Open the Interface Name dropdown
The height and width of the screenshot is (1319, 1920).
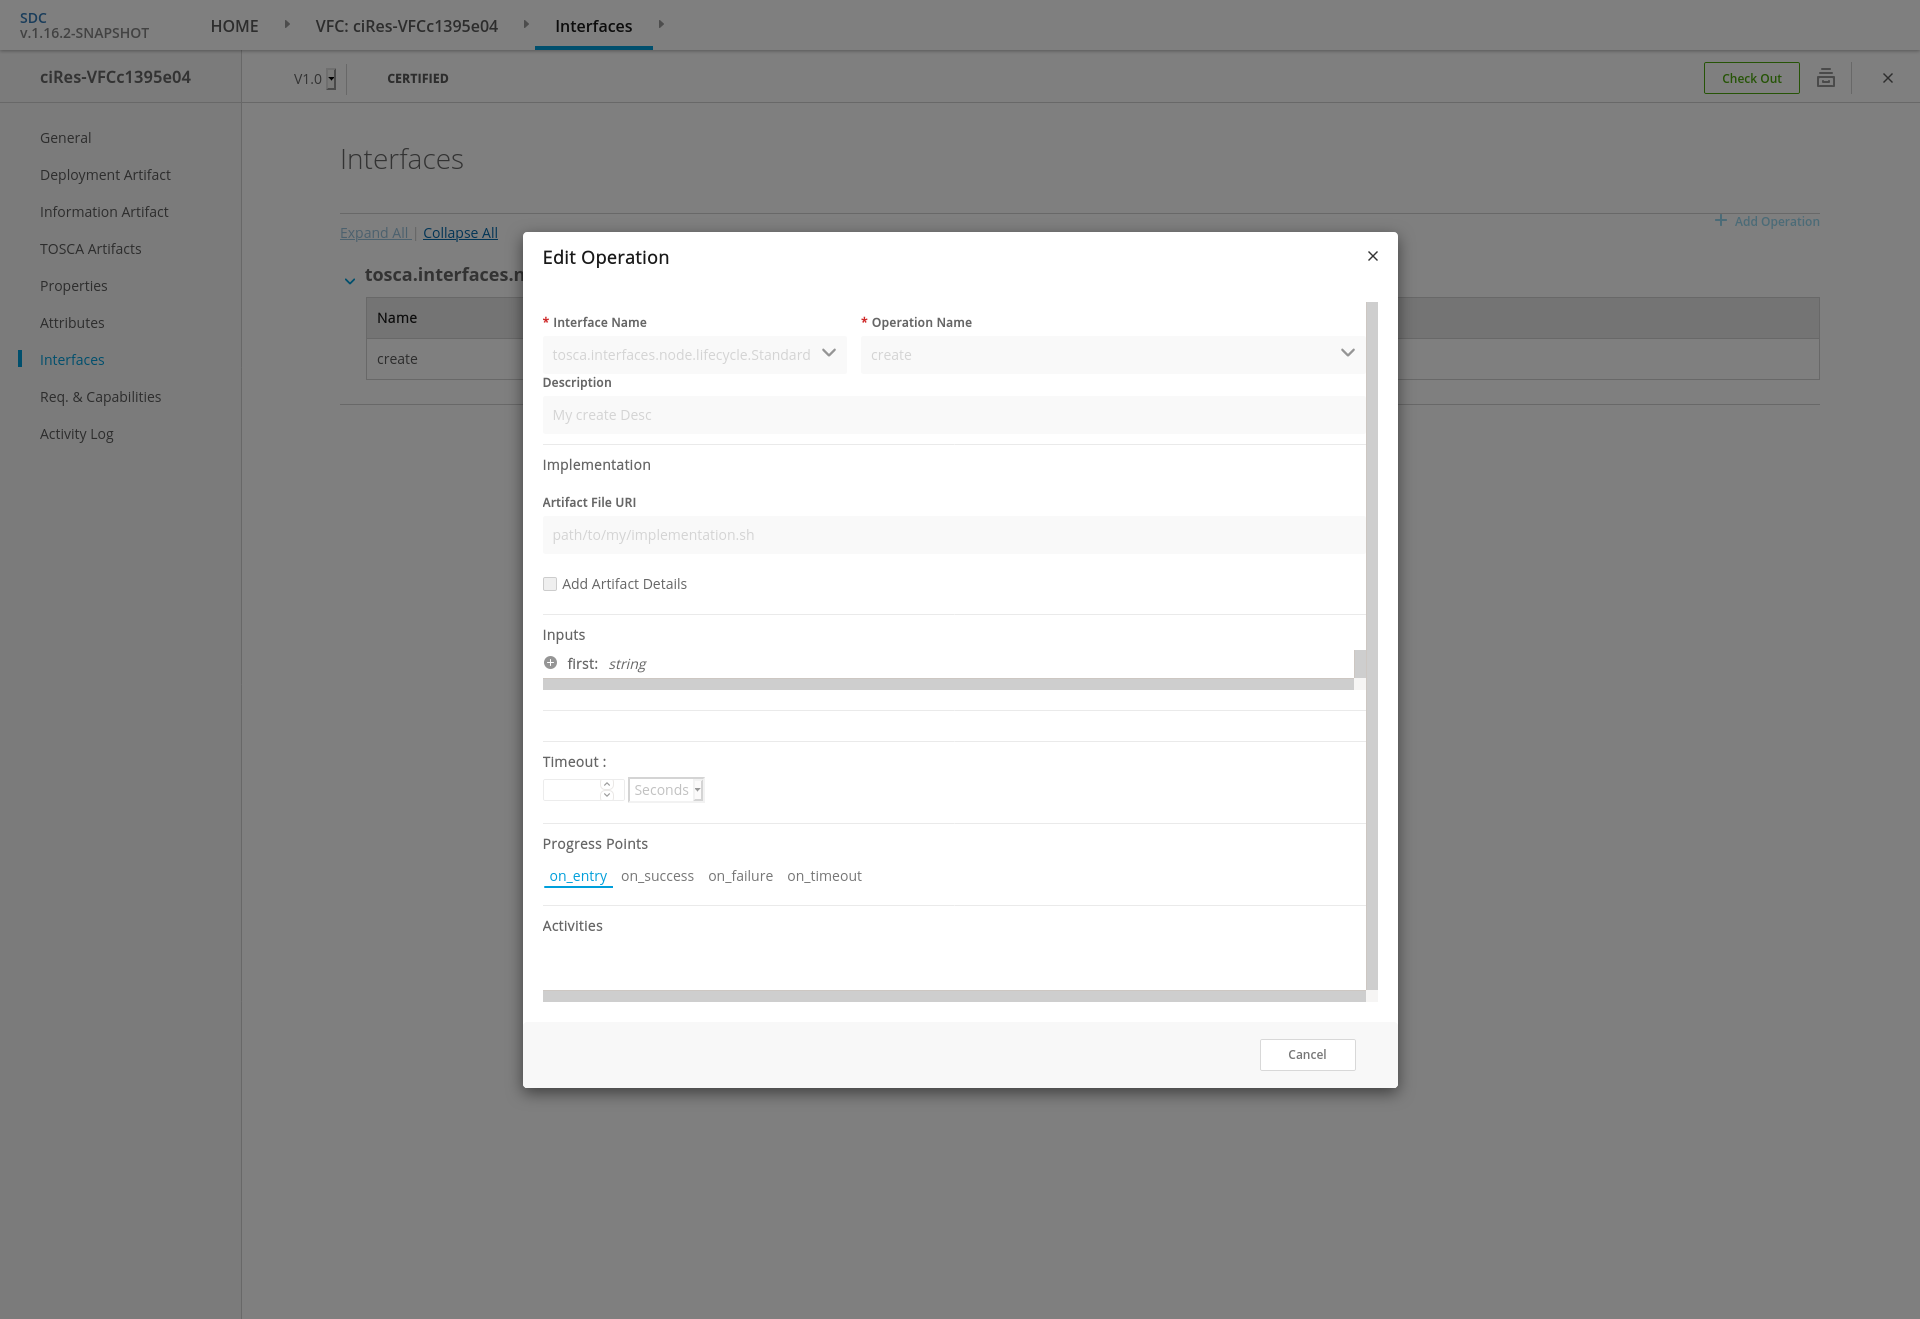(x=828, y=353)
